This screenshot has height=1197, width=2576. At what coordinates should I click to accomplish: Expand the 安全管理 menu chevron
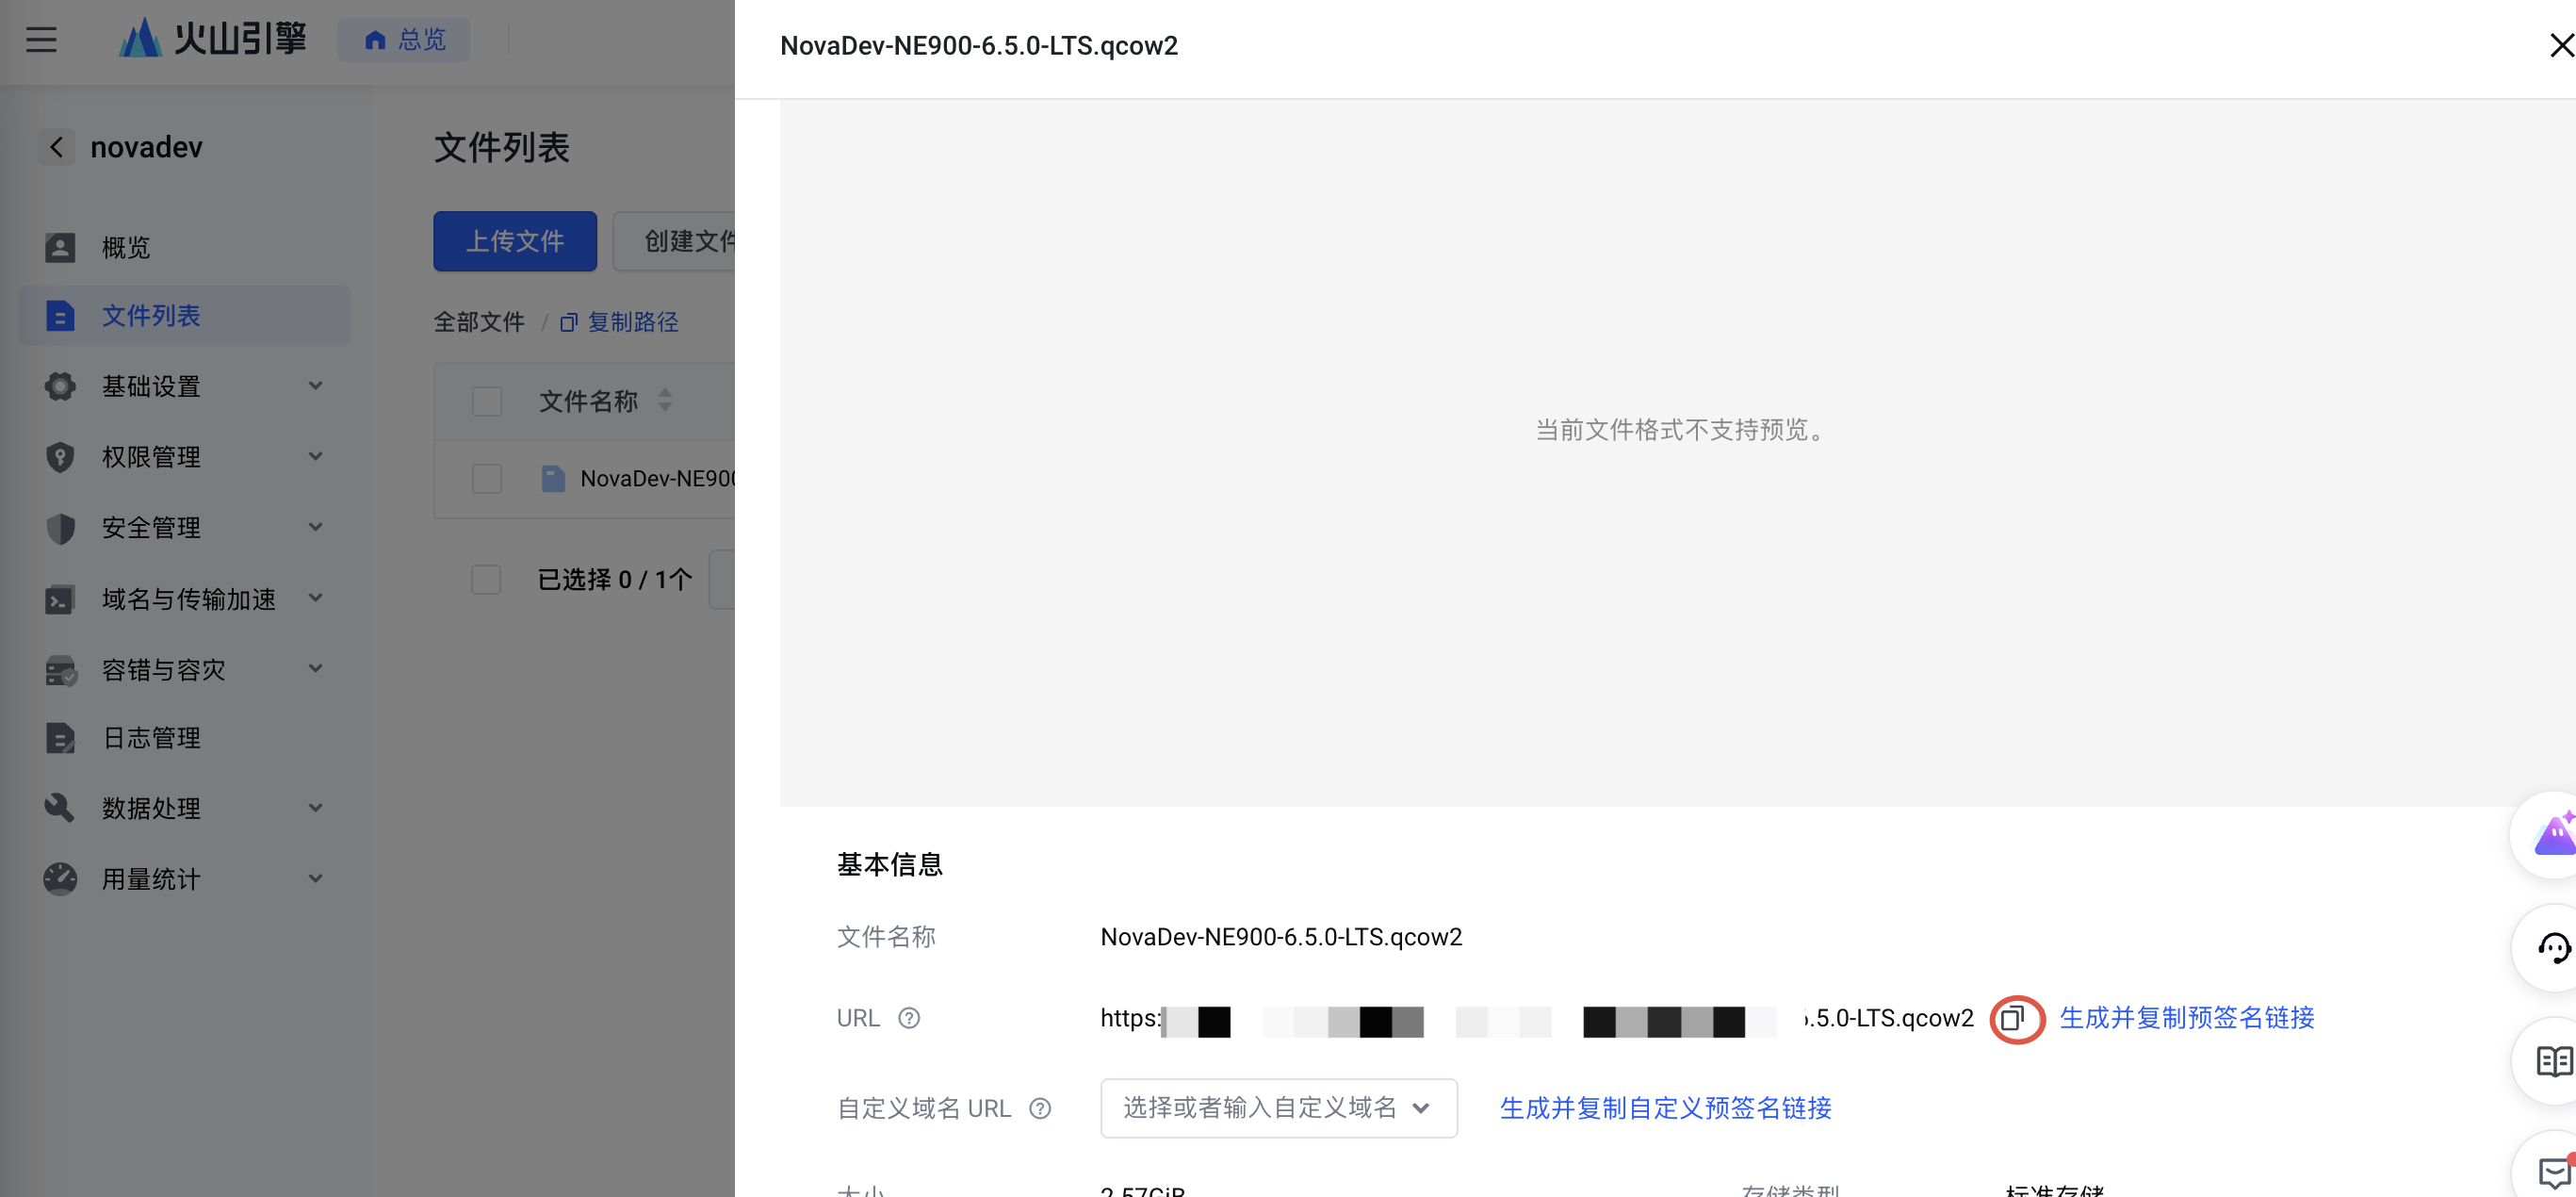[x=315, y=528]
